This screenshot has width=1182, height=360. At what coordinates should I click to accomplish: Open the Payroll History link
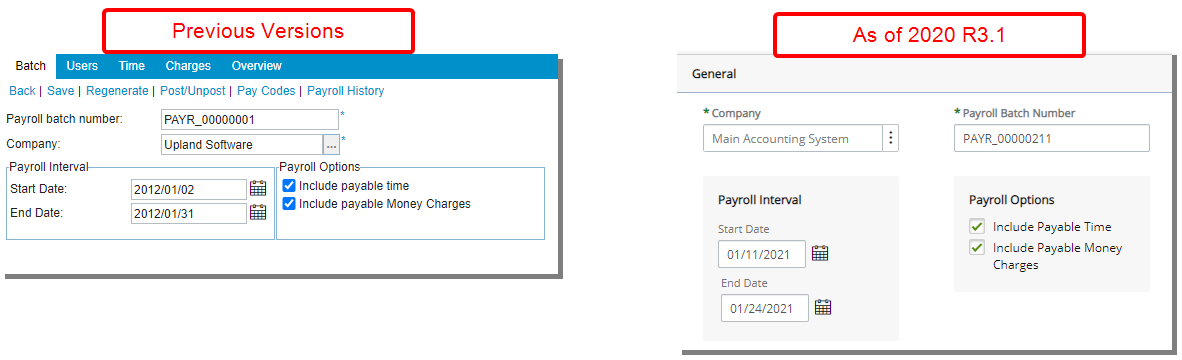click(345, 91)
